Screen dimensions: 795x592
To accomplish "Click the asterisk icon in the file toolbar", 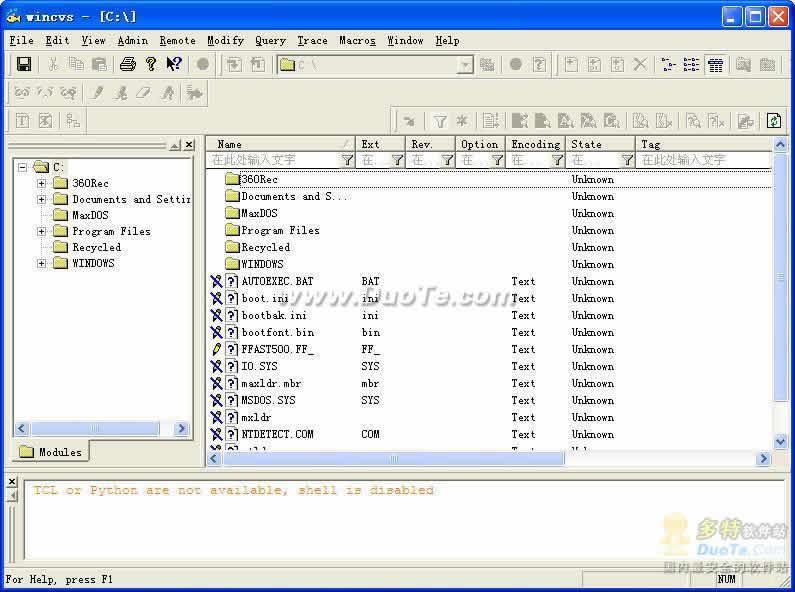I will [462, 121].
